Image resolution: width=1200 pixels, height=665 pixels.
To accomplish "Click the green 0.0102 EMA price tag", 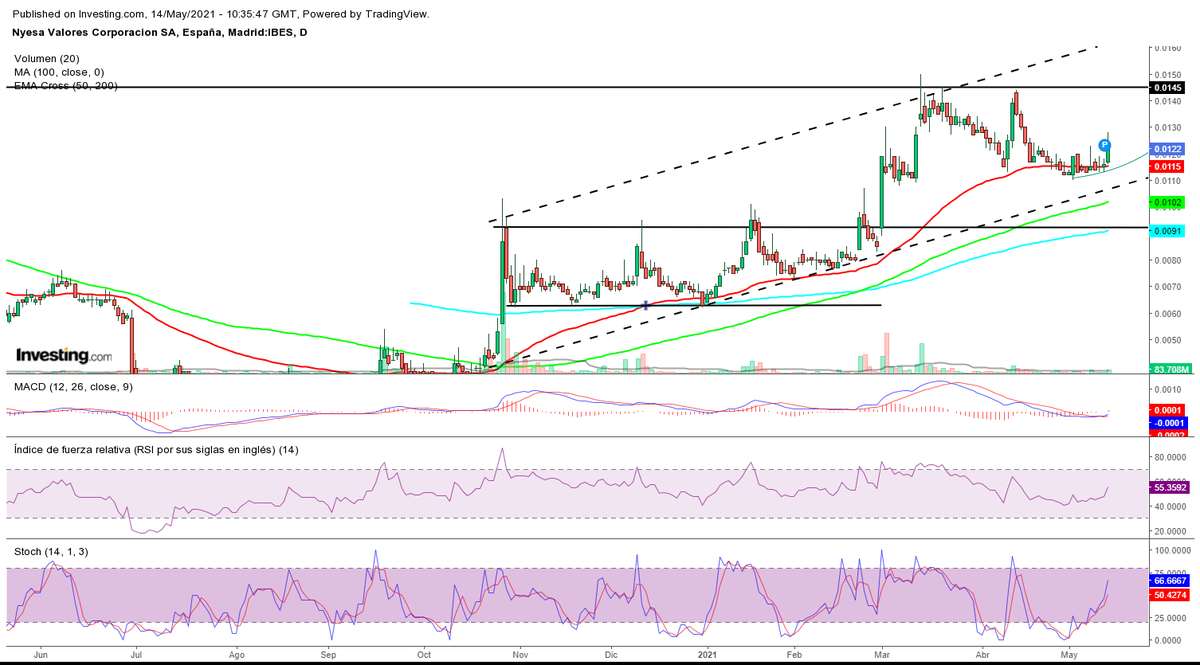I will coord(1168,202).
